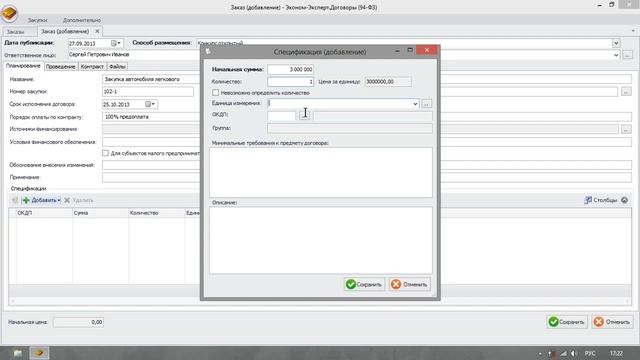The width and height of the screenshot is (640, 360).
Task: Click the Начальная сумма field in dialog
Action: [291, 69]
